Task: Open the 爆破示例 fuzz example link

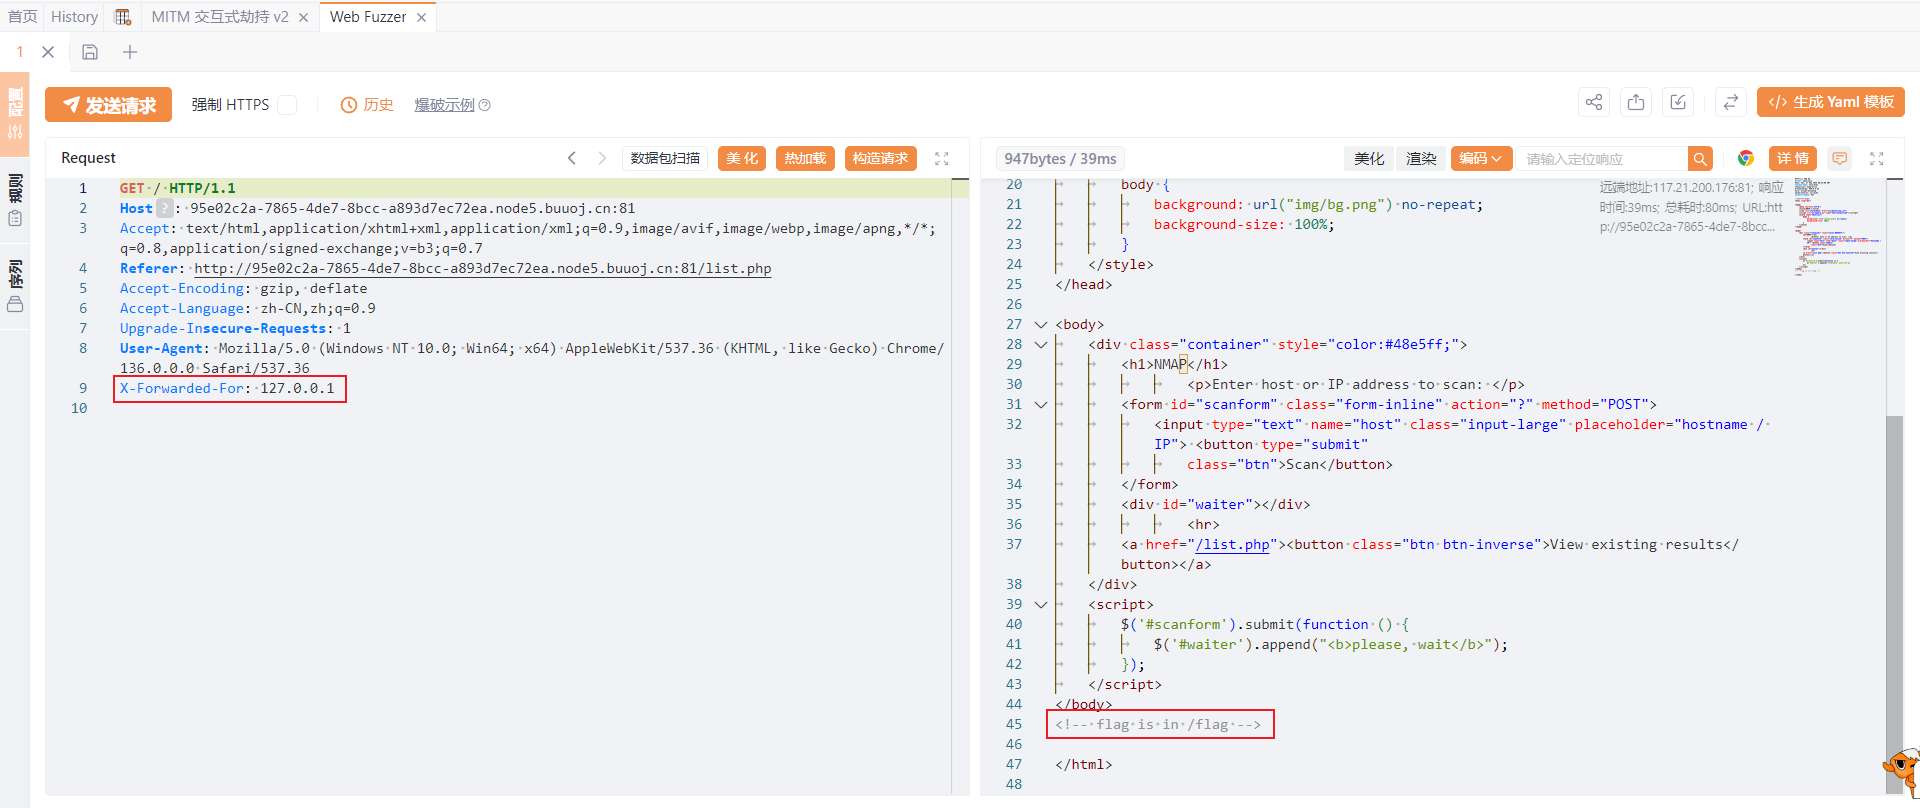Action: coord(444,104)
